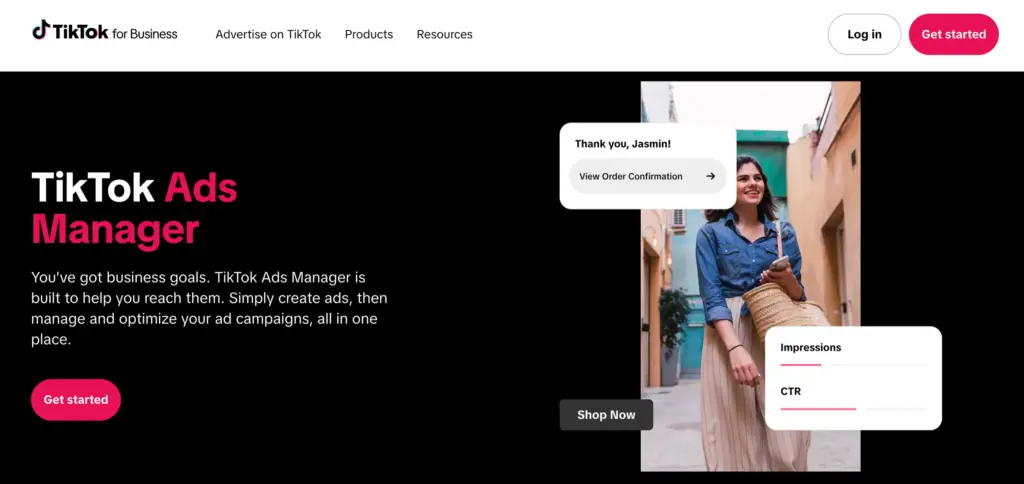Open the Advertise on TikTok menu
Image resolution: width=1024 pixels, height=484 pixels.
pos(268,35)
